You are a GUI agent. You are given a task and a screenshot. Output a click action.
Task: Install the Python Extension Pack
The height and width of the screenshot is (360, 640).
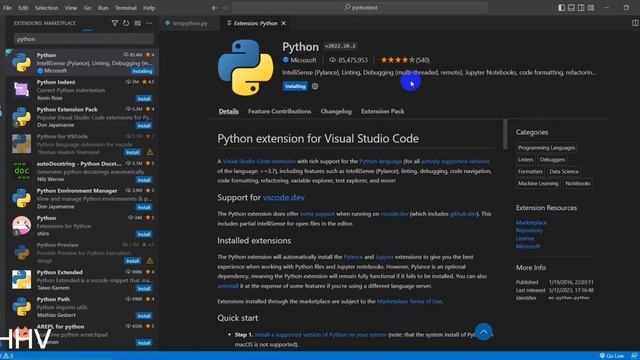coord(144,126)
